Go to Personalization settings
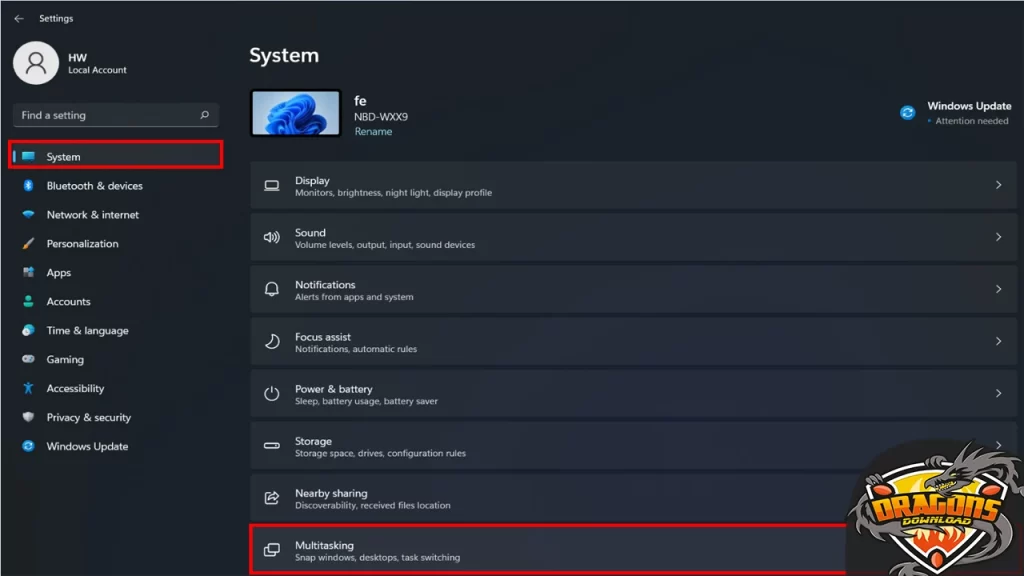 (x=82, y=244)
